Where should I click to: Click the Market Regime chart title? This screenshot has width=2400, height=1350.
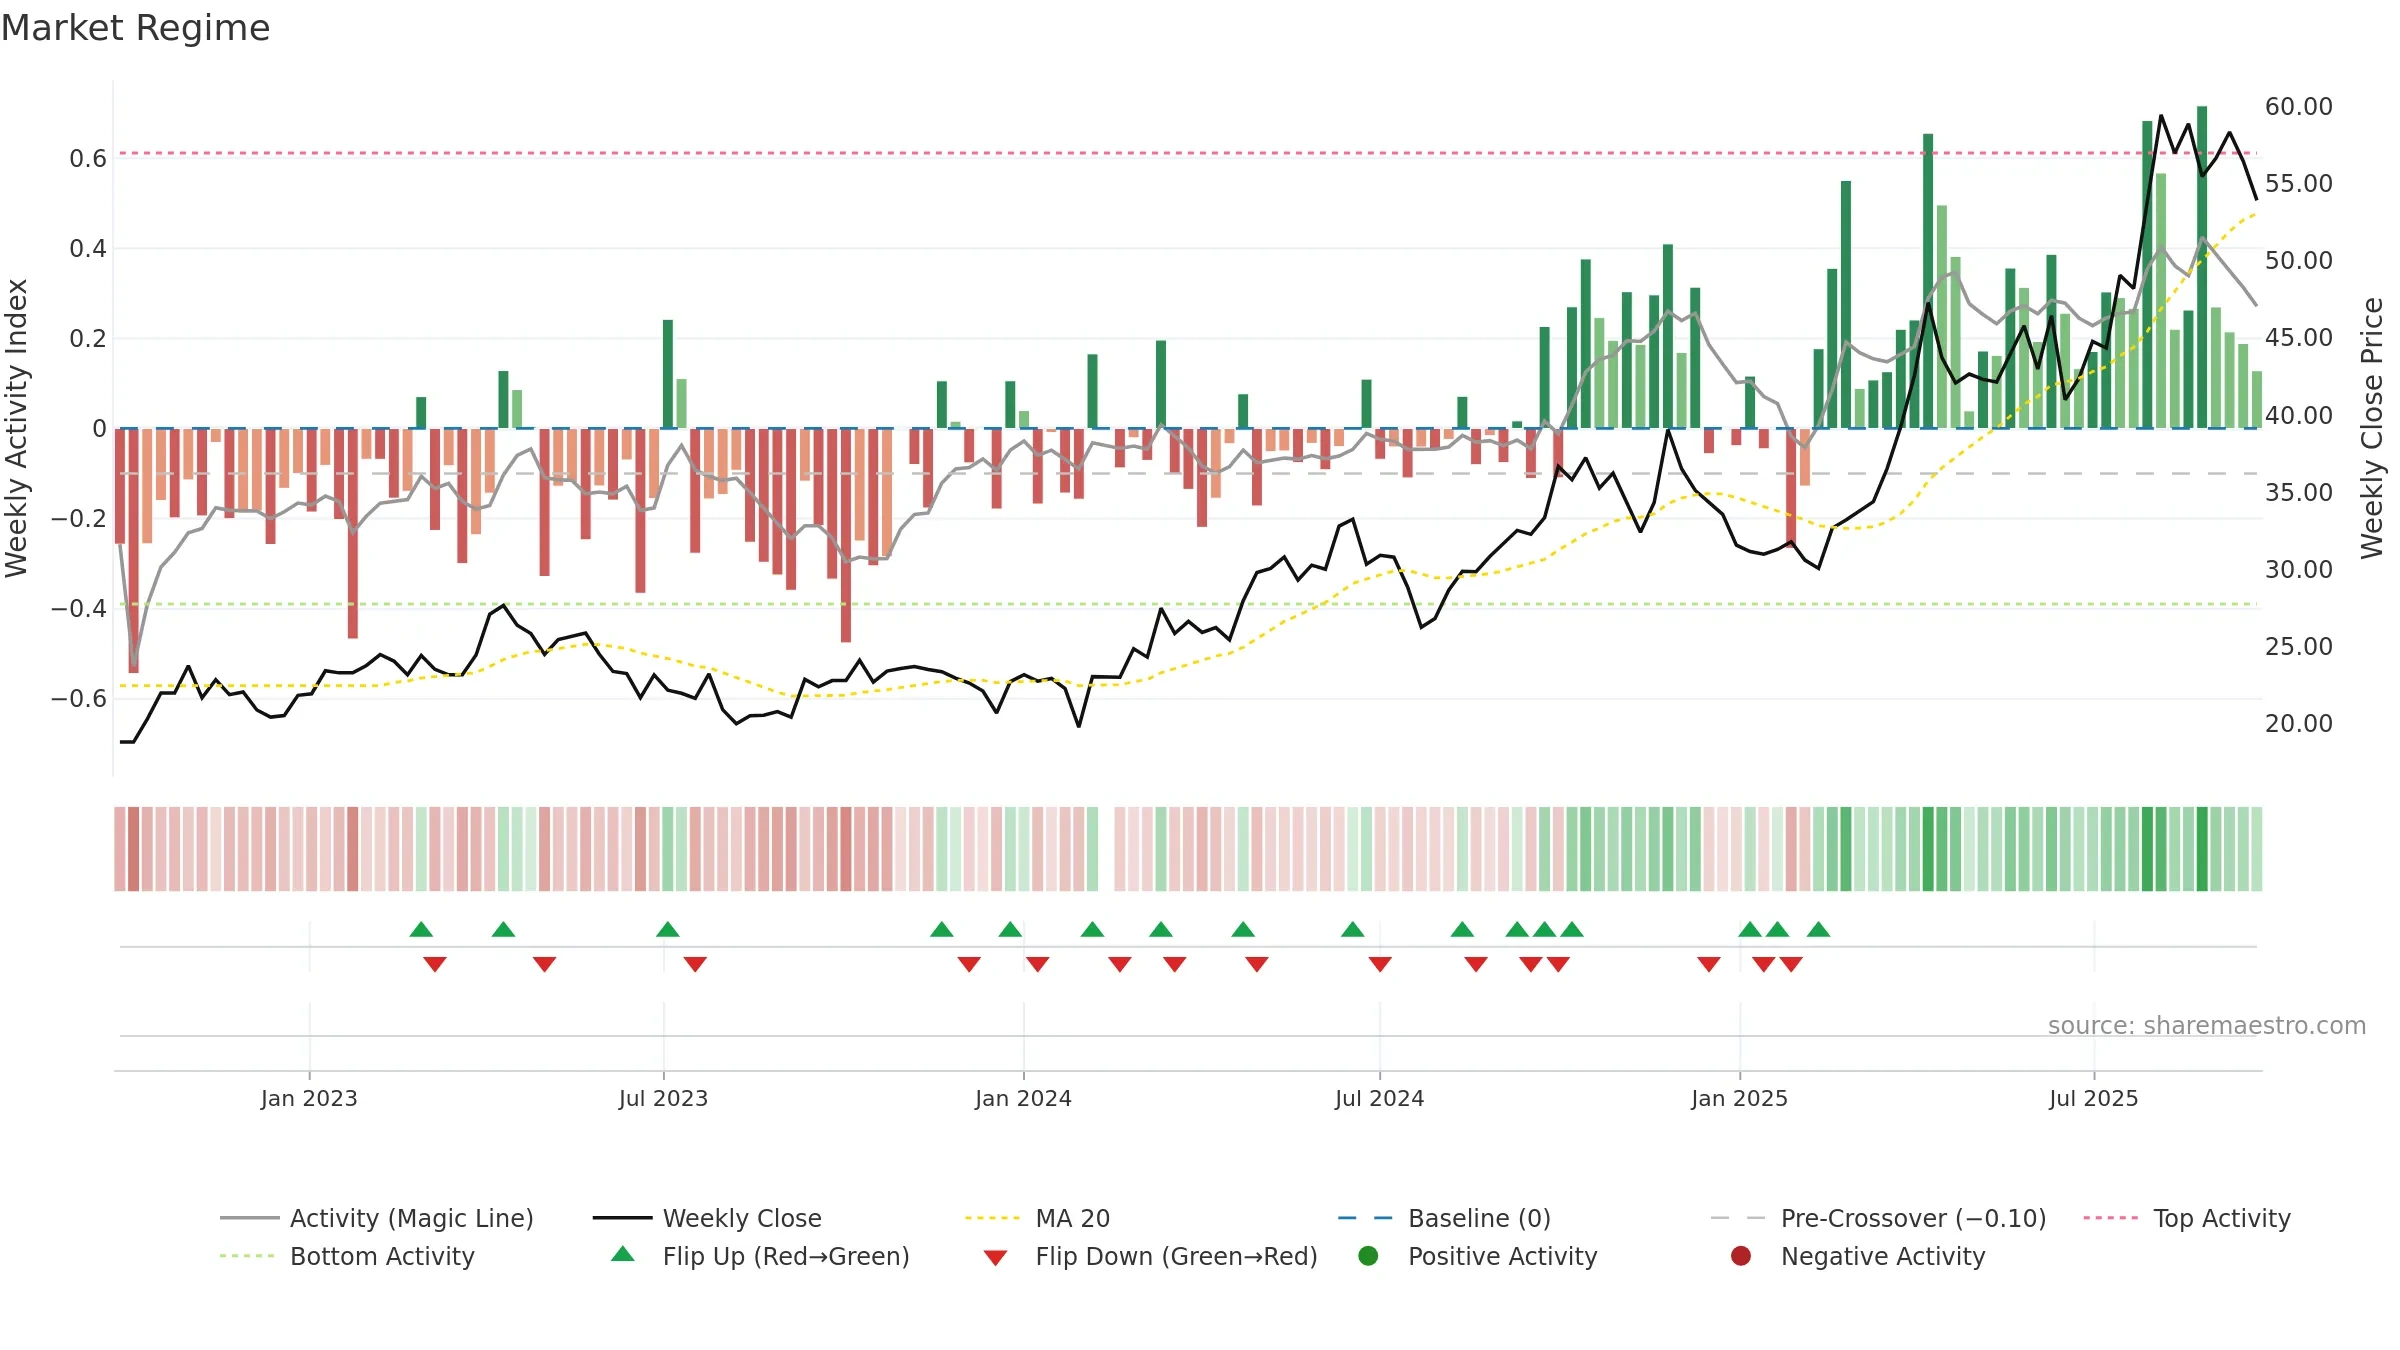tap(136, 28)
